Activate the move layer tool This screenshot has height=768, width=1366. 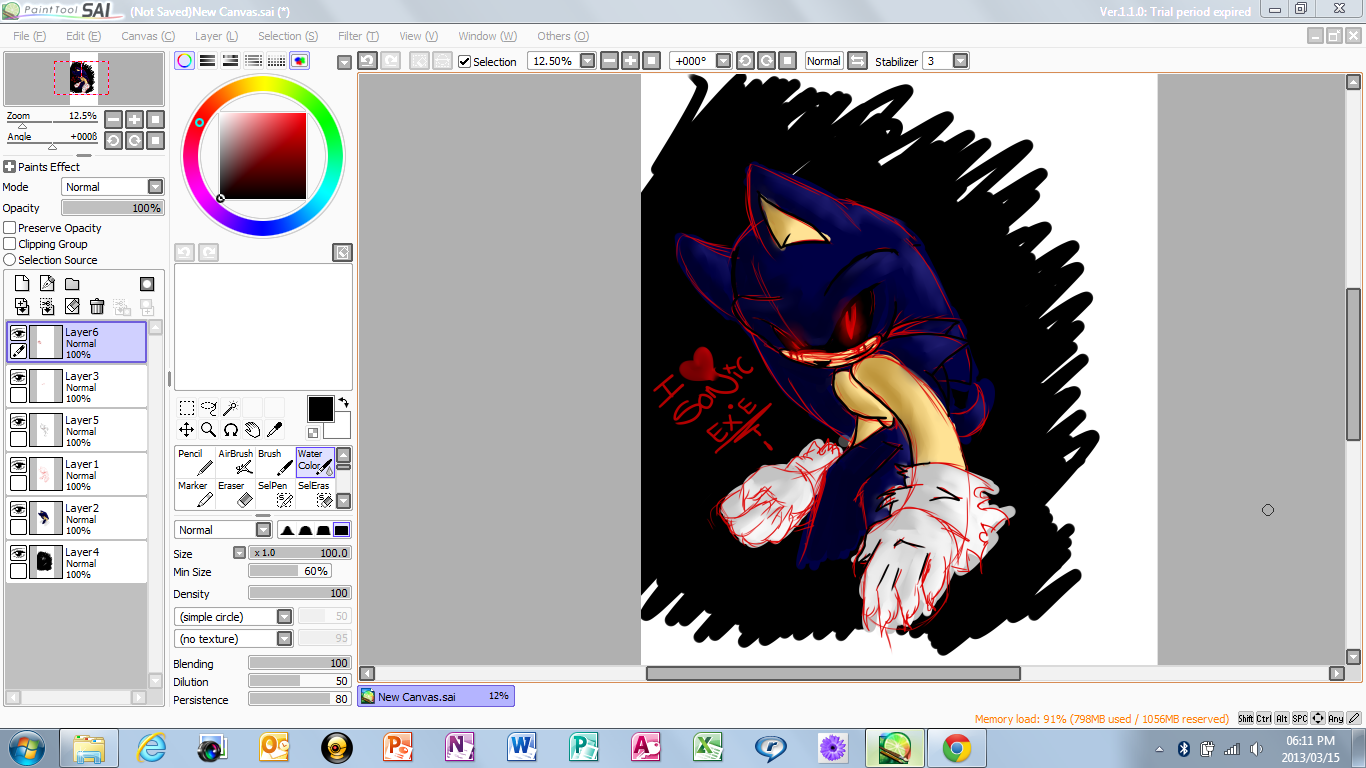tap(187, 430)
